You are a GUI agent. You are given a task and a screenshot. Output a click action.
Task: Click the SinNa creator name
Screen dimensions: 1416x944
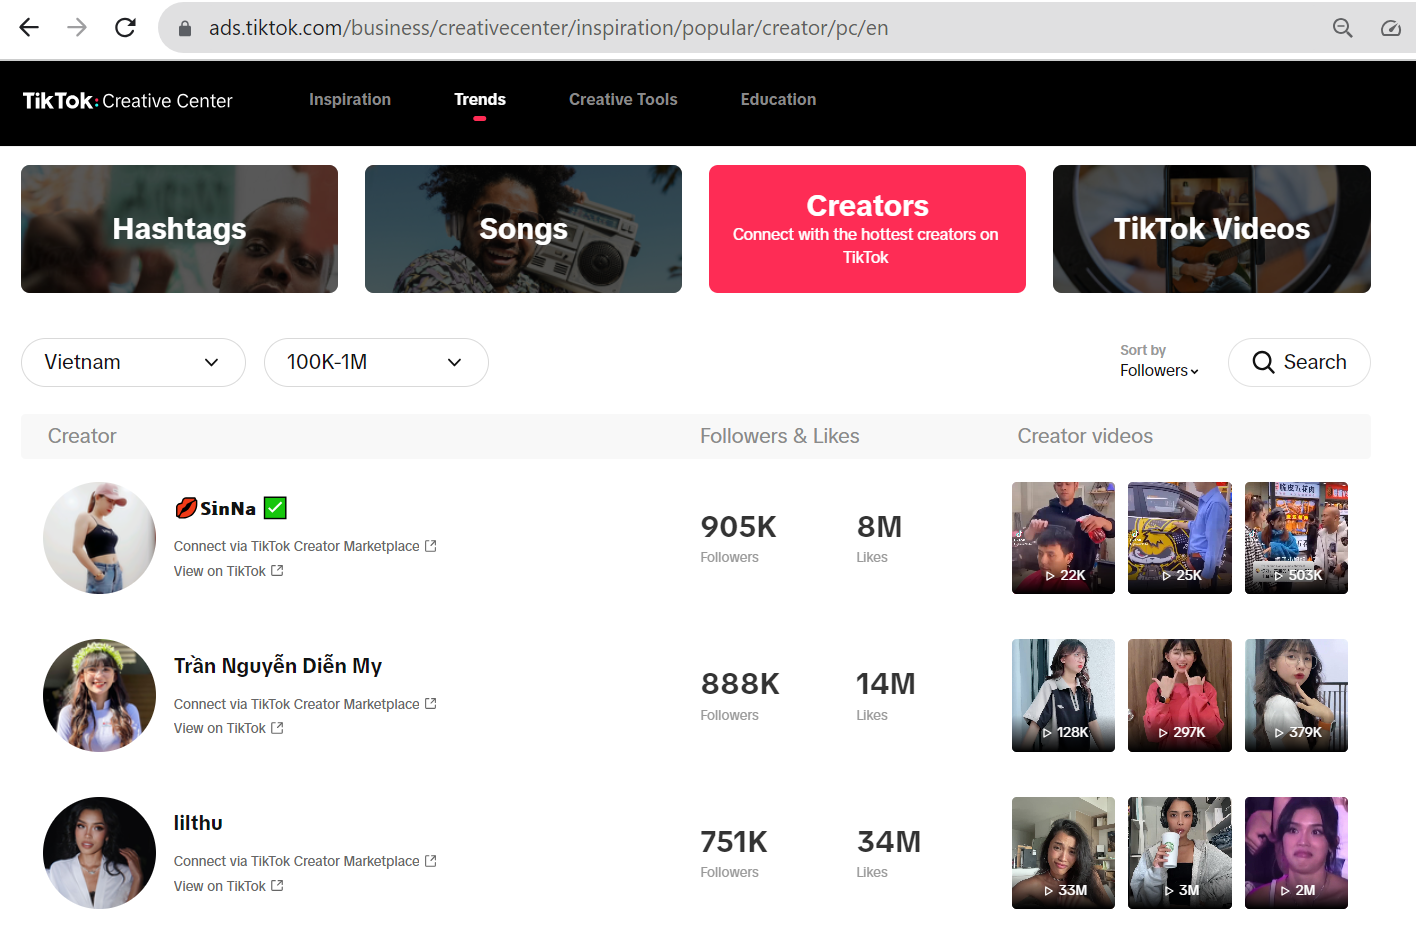[231, 508]
